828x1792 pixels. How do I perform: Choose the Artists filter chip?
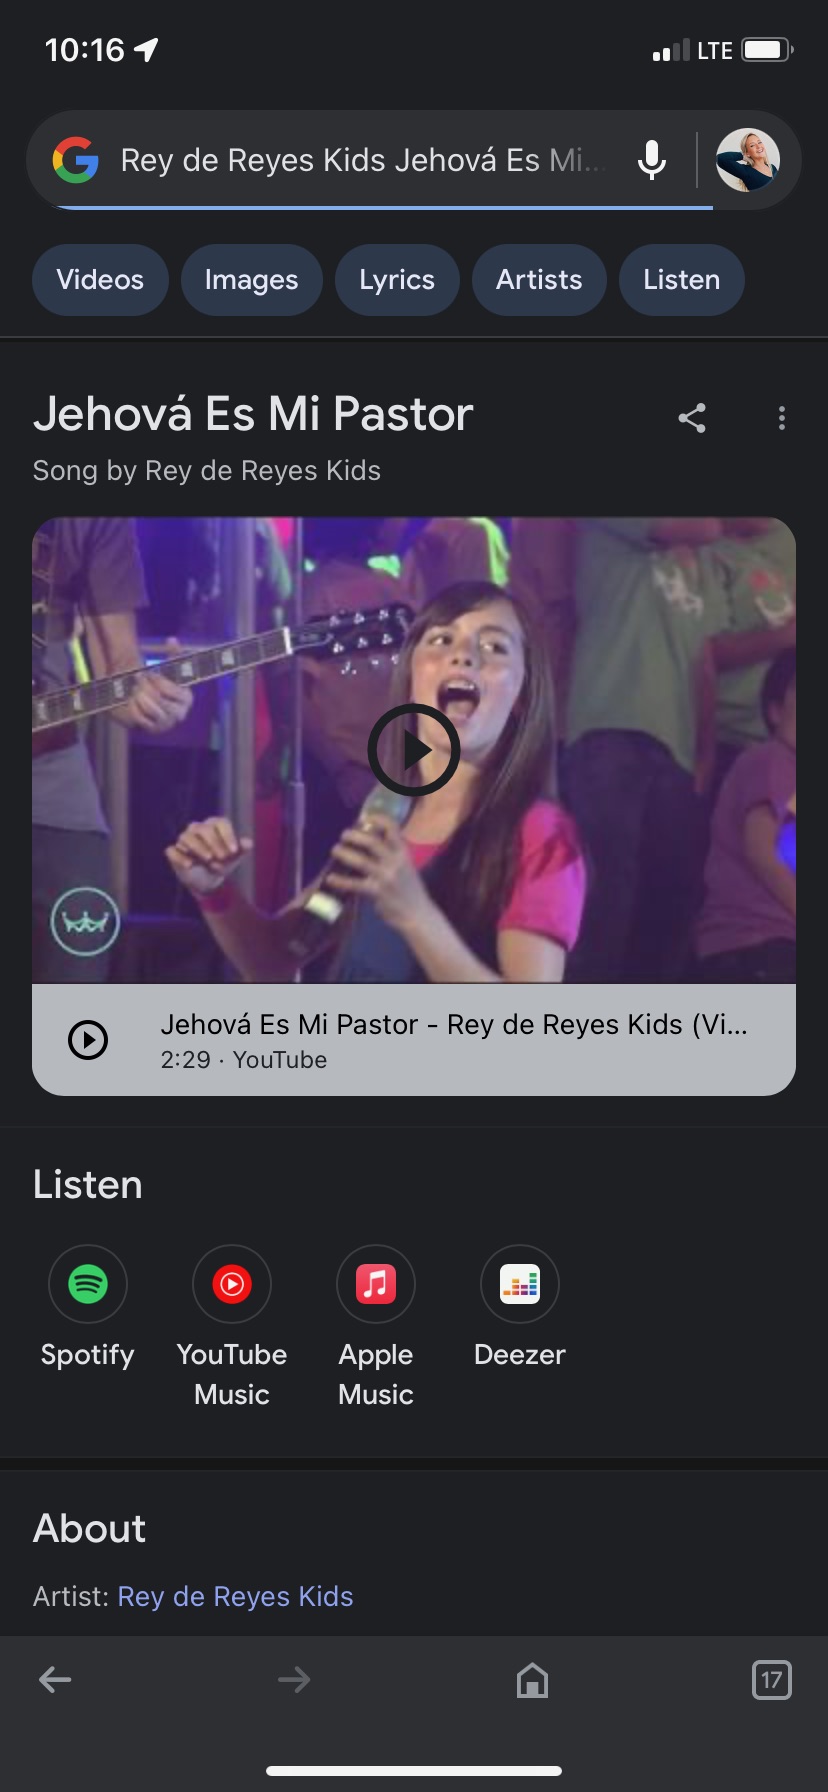pyautogui.click(x=539, y=280)
